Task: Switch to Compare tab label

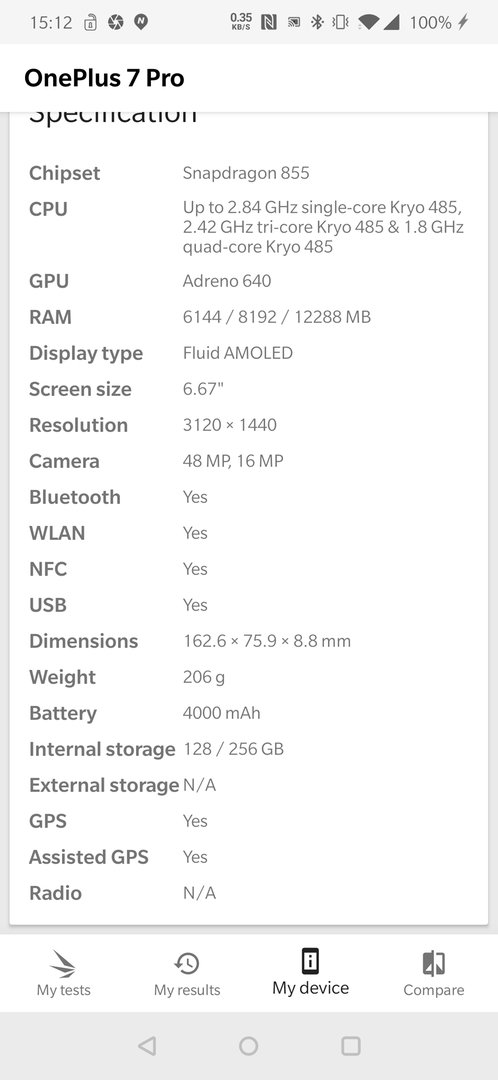Action: [x=433, y=990]
